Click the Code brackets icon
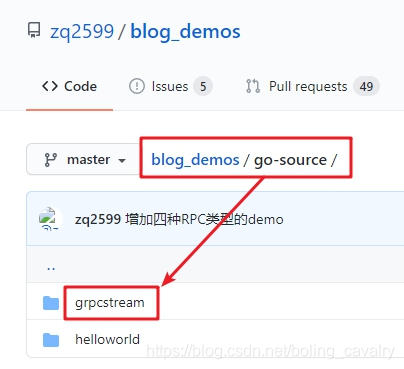Image resolution: width=404 pixels, height=369 pixels. [x=50, y=86]
